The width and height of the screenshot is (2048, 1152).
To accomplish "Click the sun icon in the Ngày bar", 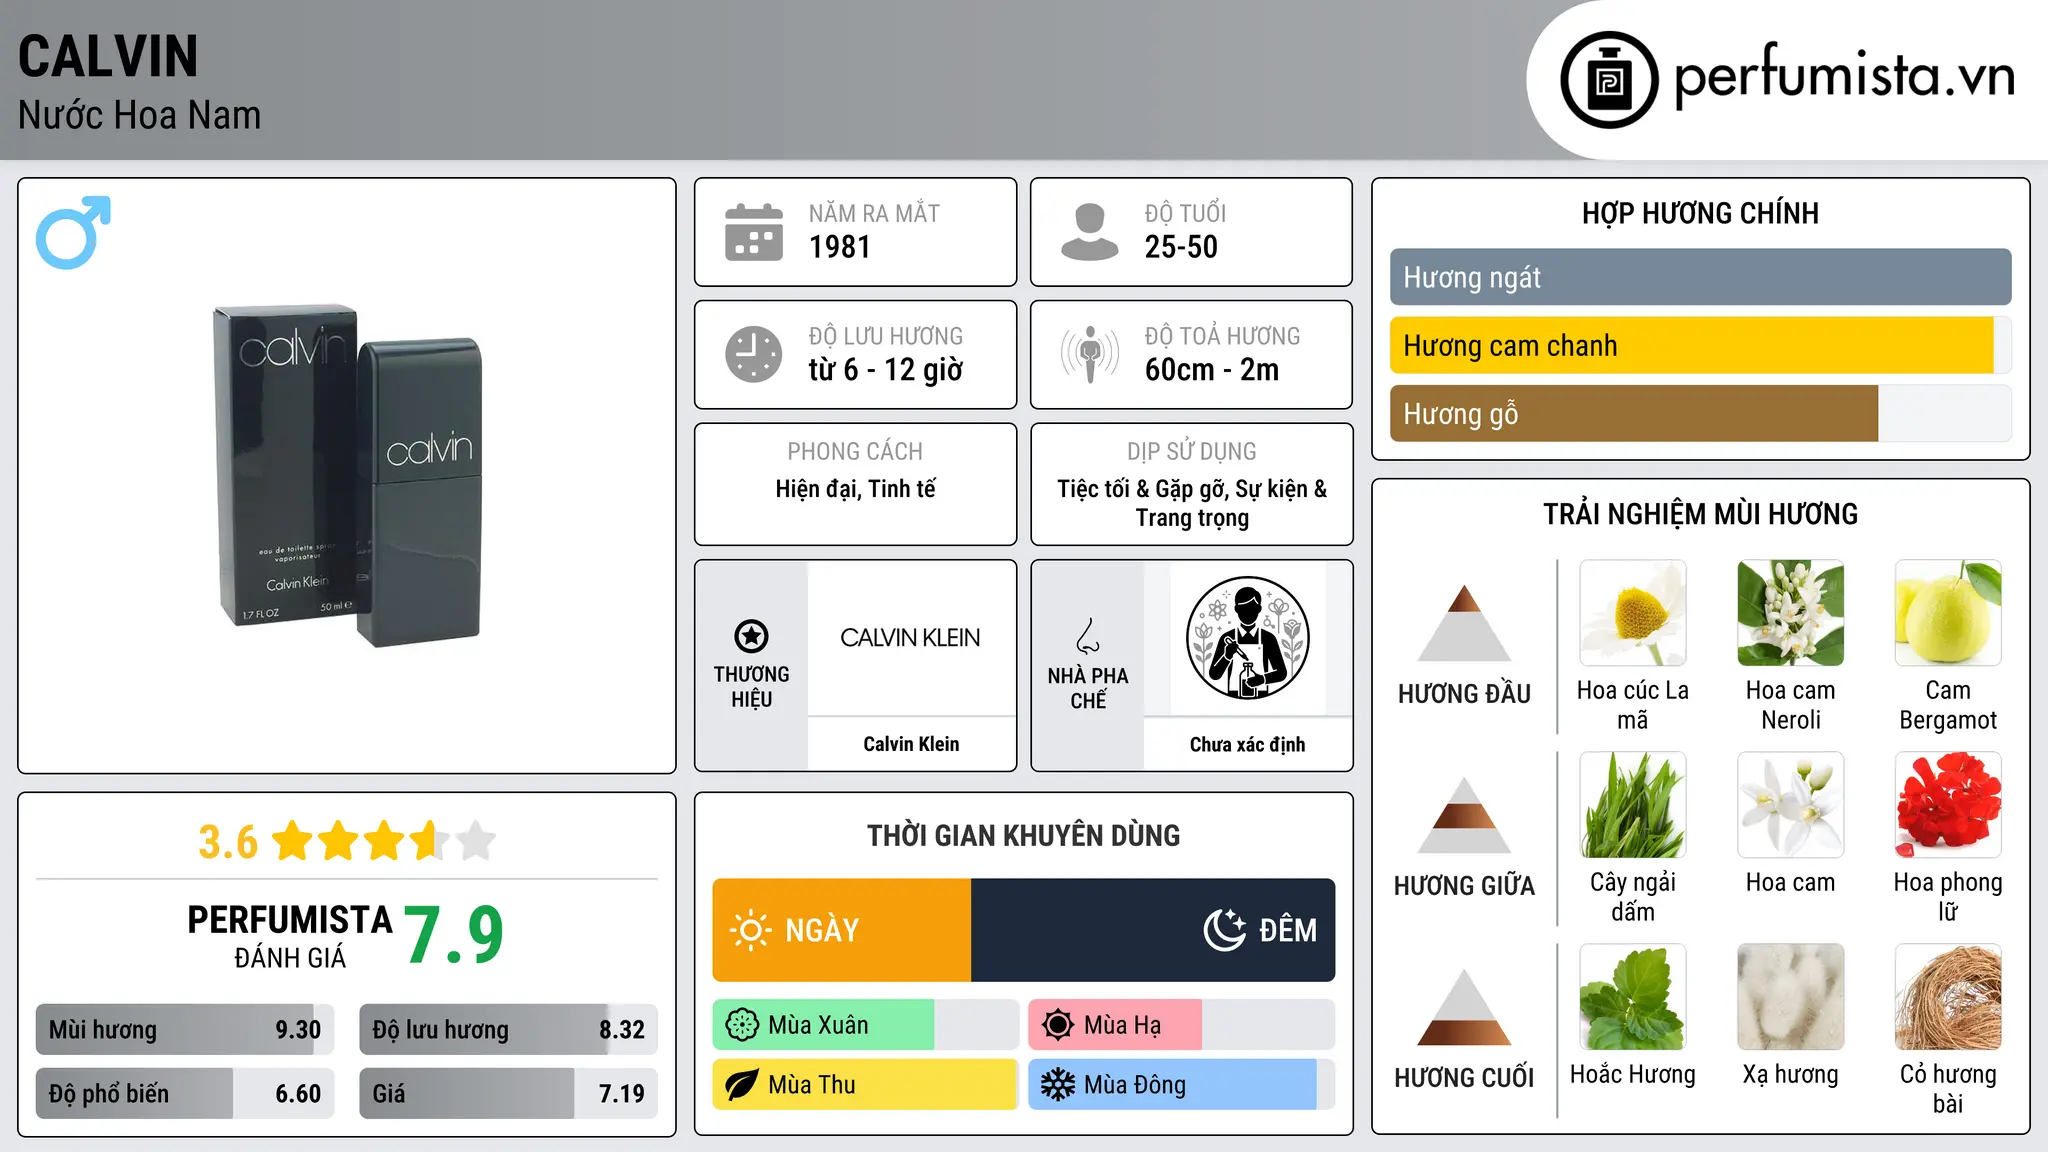I will point(750,930).
